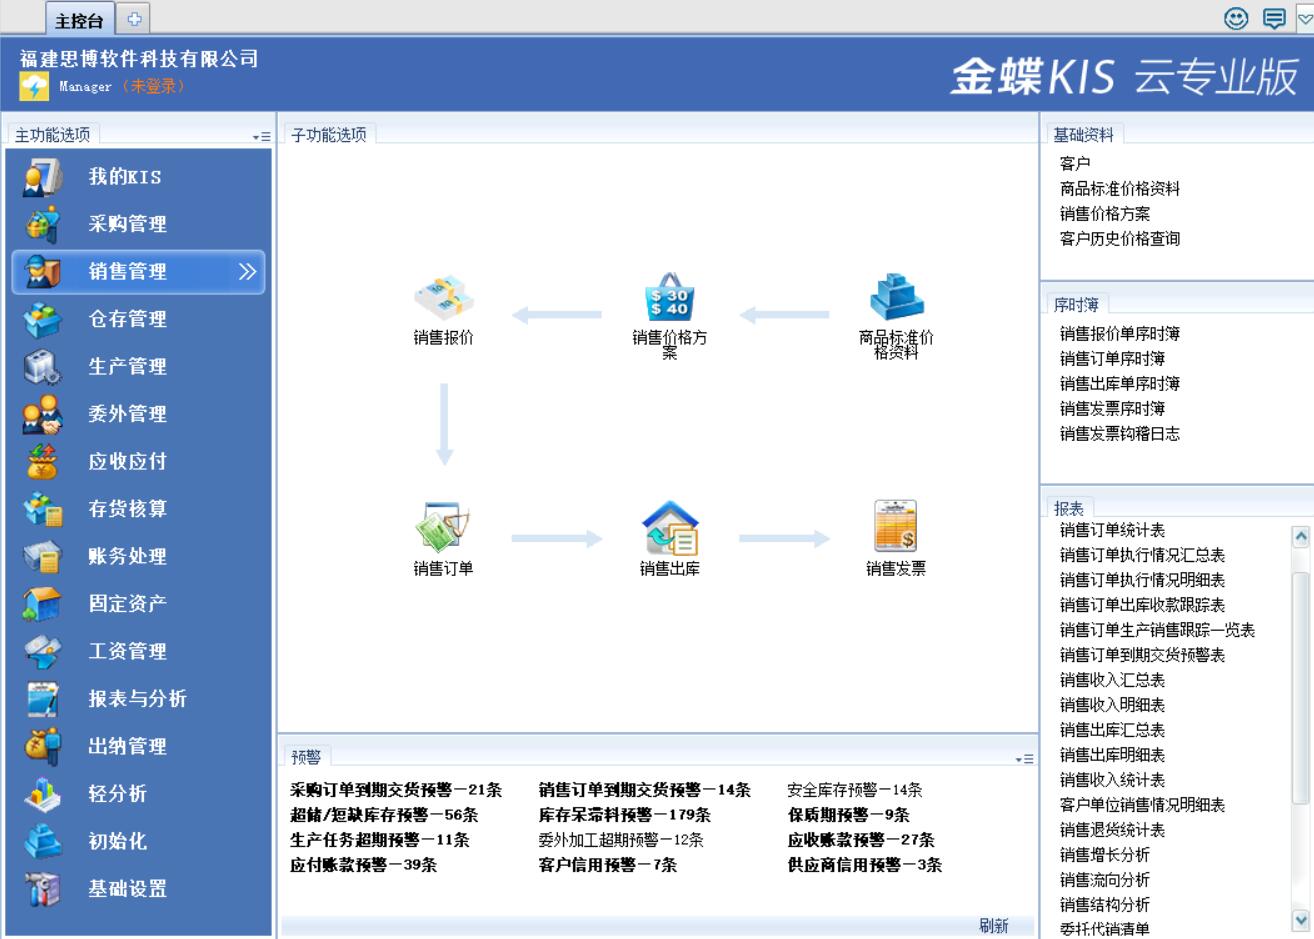This screenshot has height=939, width=1314.
Task: Open the 我的KIS sidebar icon
Action: pos(43,177)
